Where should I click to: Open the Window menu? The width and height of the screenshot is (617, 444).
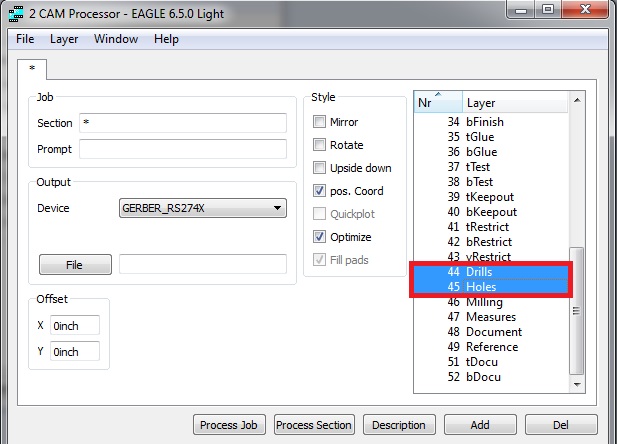(116, 39)
